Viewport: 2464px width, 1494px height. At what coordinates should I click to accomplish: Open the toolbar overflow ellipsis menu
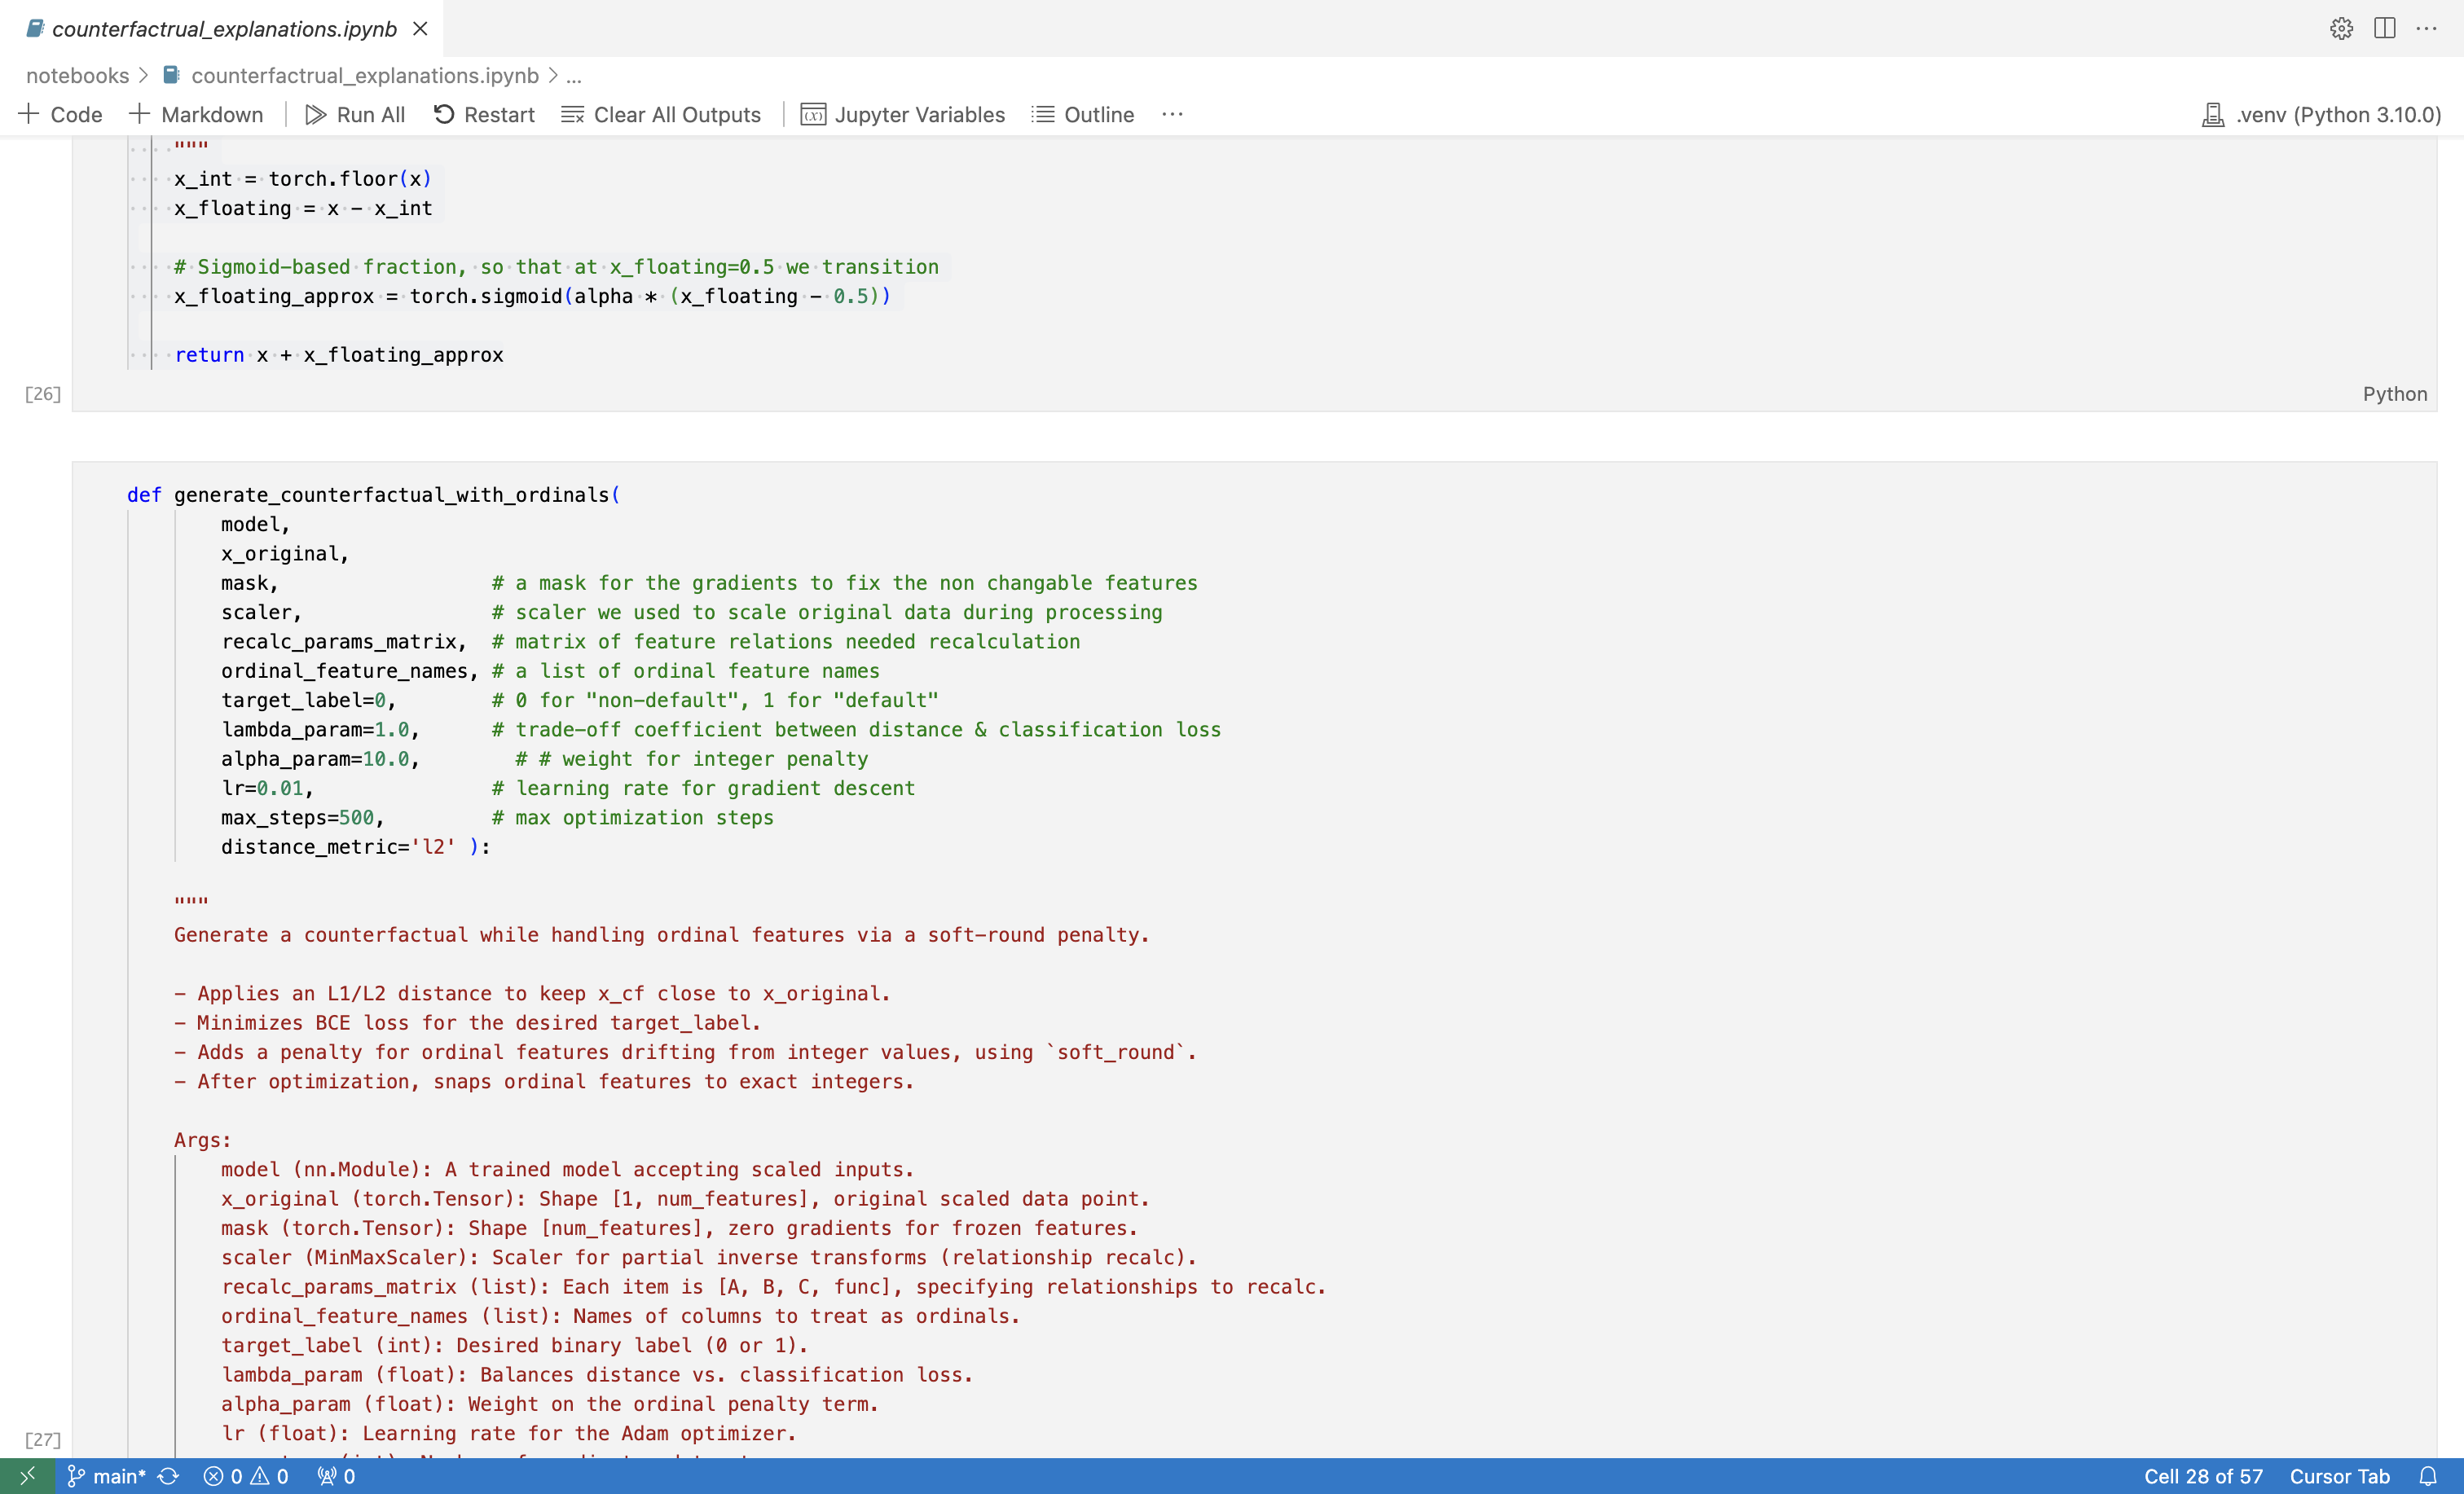(1172, 115)
